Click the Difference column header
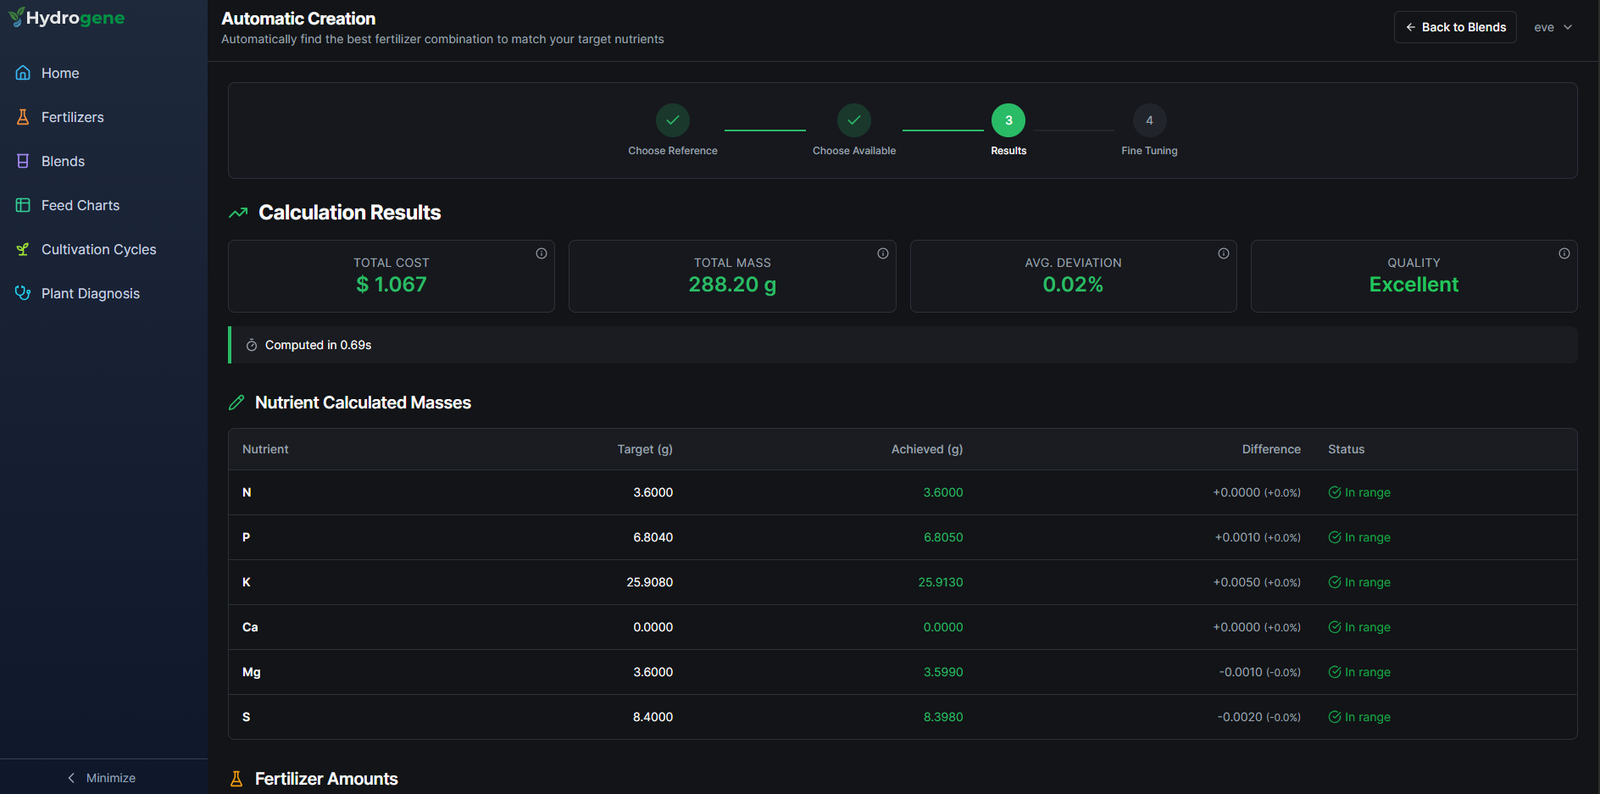Screen dimensions: 1600x794 (1271, 450)
